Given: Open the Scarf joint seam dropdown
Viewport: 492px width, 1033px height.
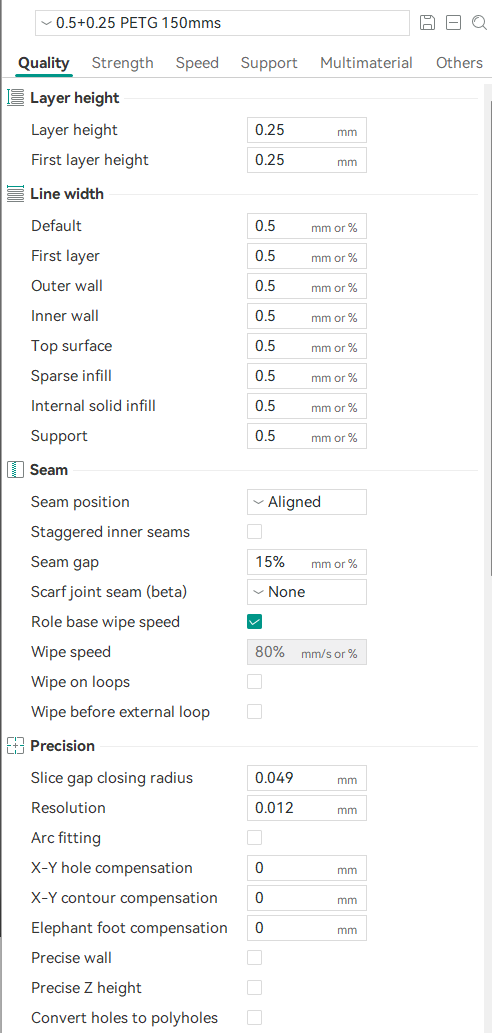Looking at the screenshot, I should [307, 592].
